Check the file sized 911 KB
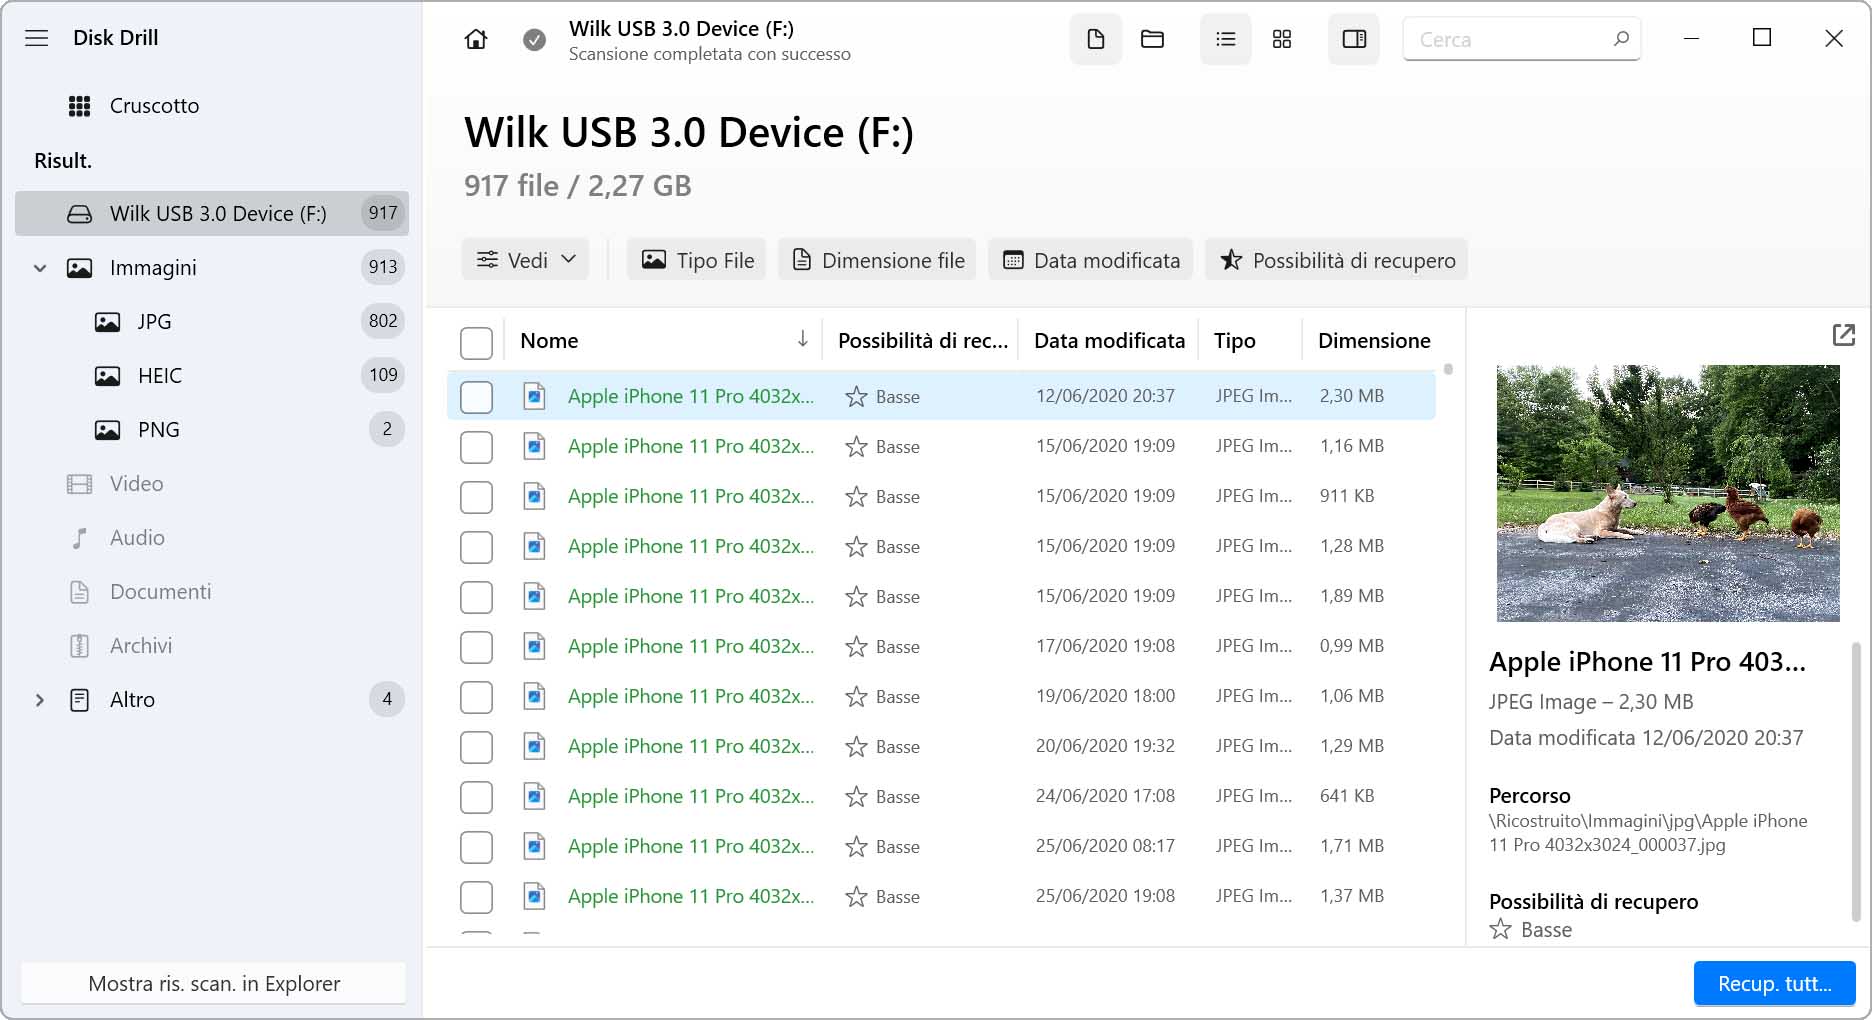This screenshot has width=1872, height=1020. pyautogui.click(x=476, y=497)
